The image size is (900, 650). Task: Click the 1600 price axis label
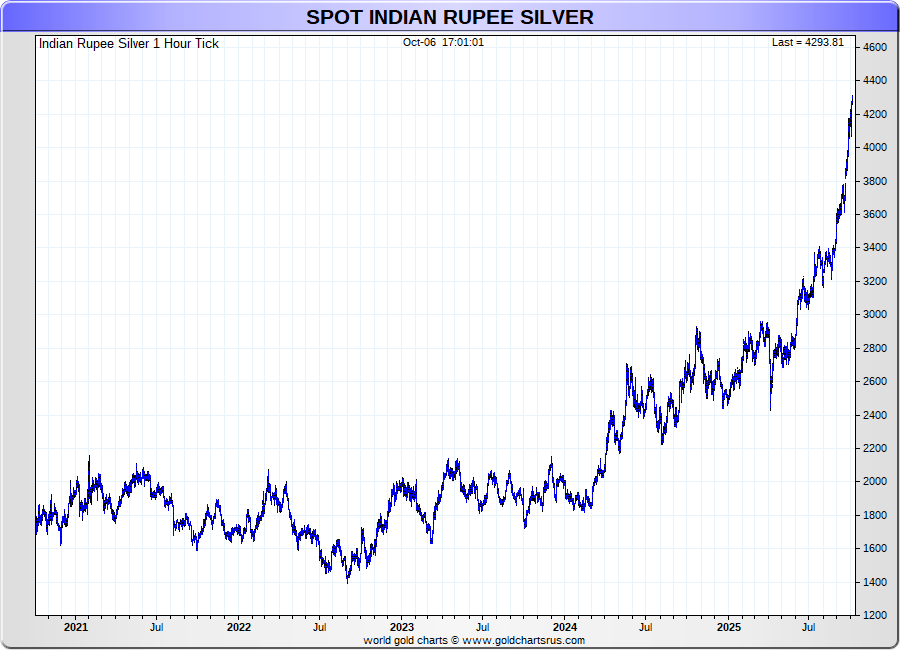pyautogui.click(x=875, y=549)
